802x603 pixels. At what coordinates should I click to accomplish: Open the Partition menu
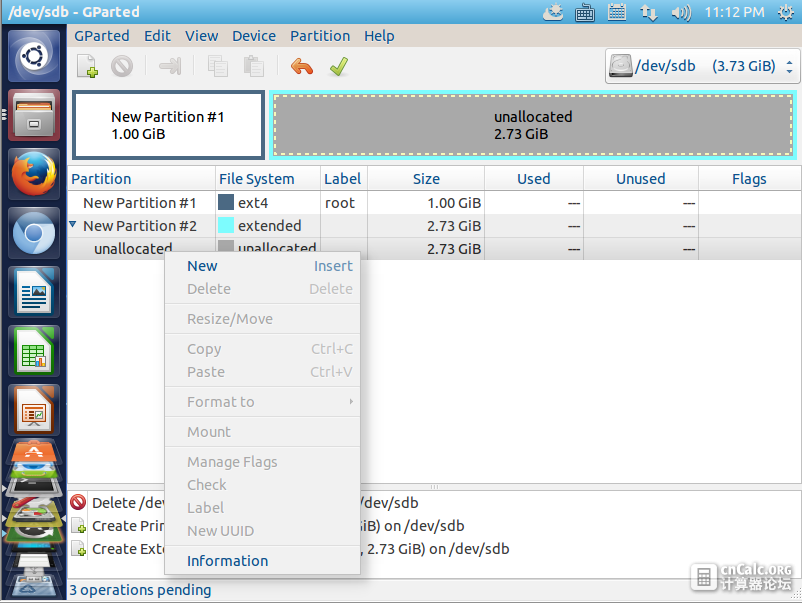(x=320, y=36)
